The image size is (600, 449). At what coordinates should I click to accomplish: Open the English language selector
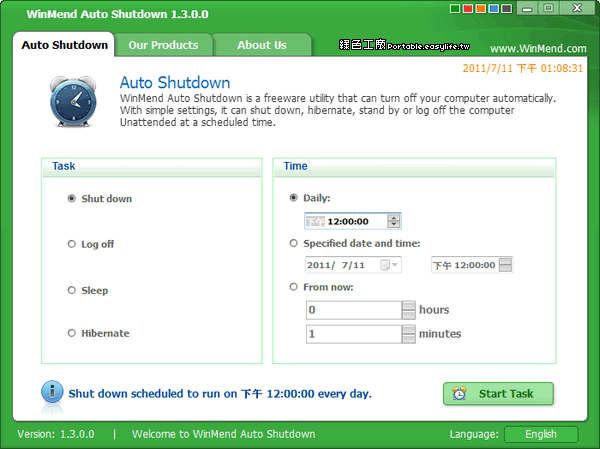coord(541,434)
